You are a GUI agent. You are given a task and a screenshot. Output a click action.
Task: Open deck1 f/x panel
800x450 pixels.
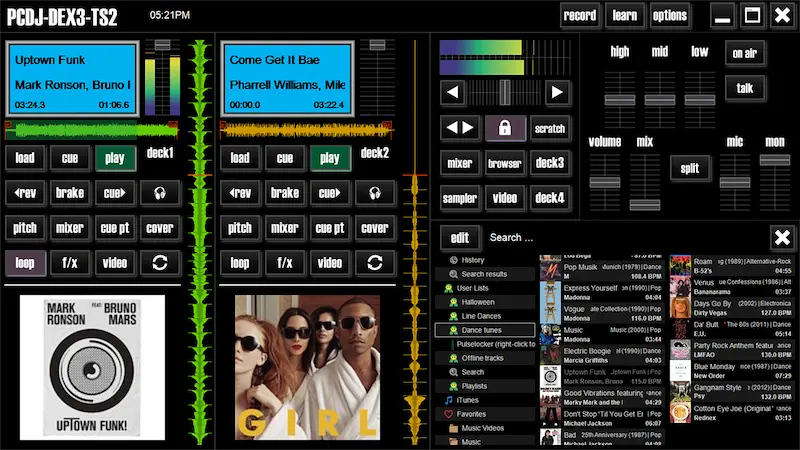click(x=70, y=263)
